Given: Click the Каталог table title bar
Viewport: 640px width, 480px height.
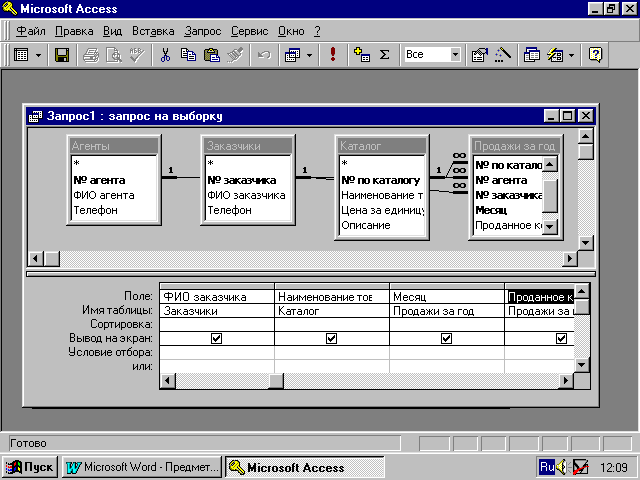Looking at the screenshot, I should click(x=382, y=146).
